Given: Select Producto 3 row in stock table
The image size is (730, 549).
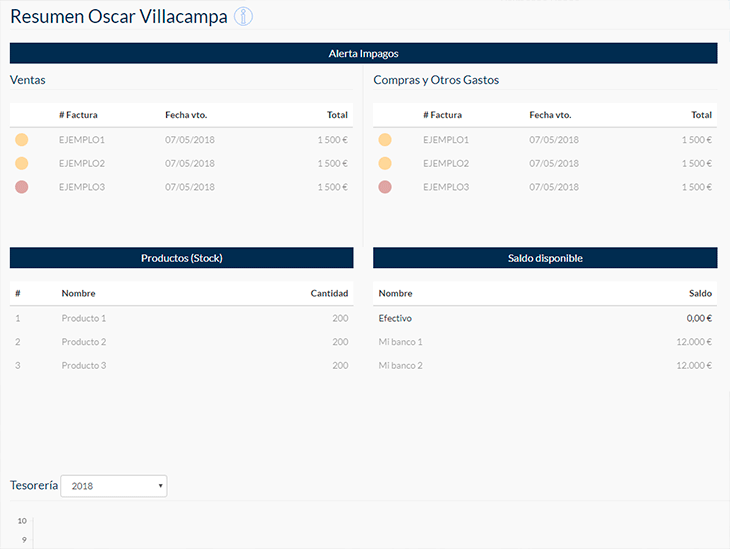Looking at the screenshot, I should (x=182, y=366).
